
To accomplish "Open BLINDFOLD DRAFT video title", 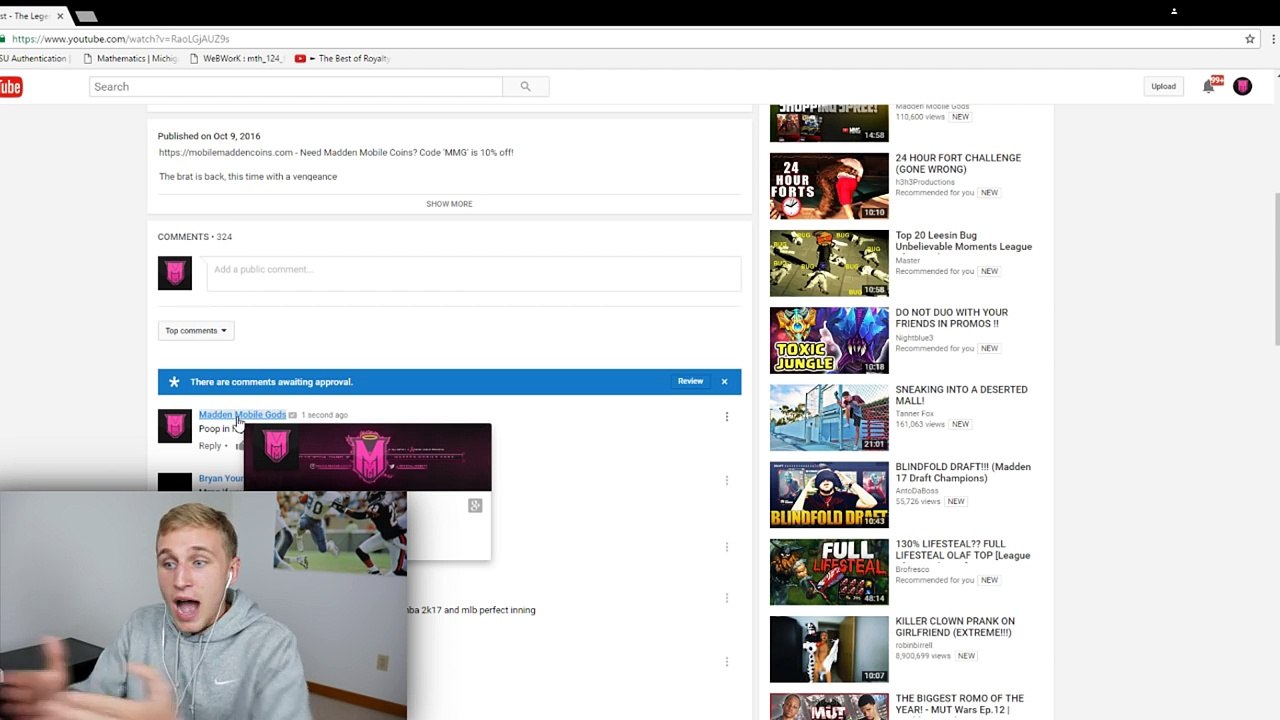I will pos(962,472).
